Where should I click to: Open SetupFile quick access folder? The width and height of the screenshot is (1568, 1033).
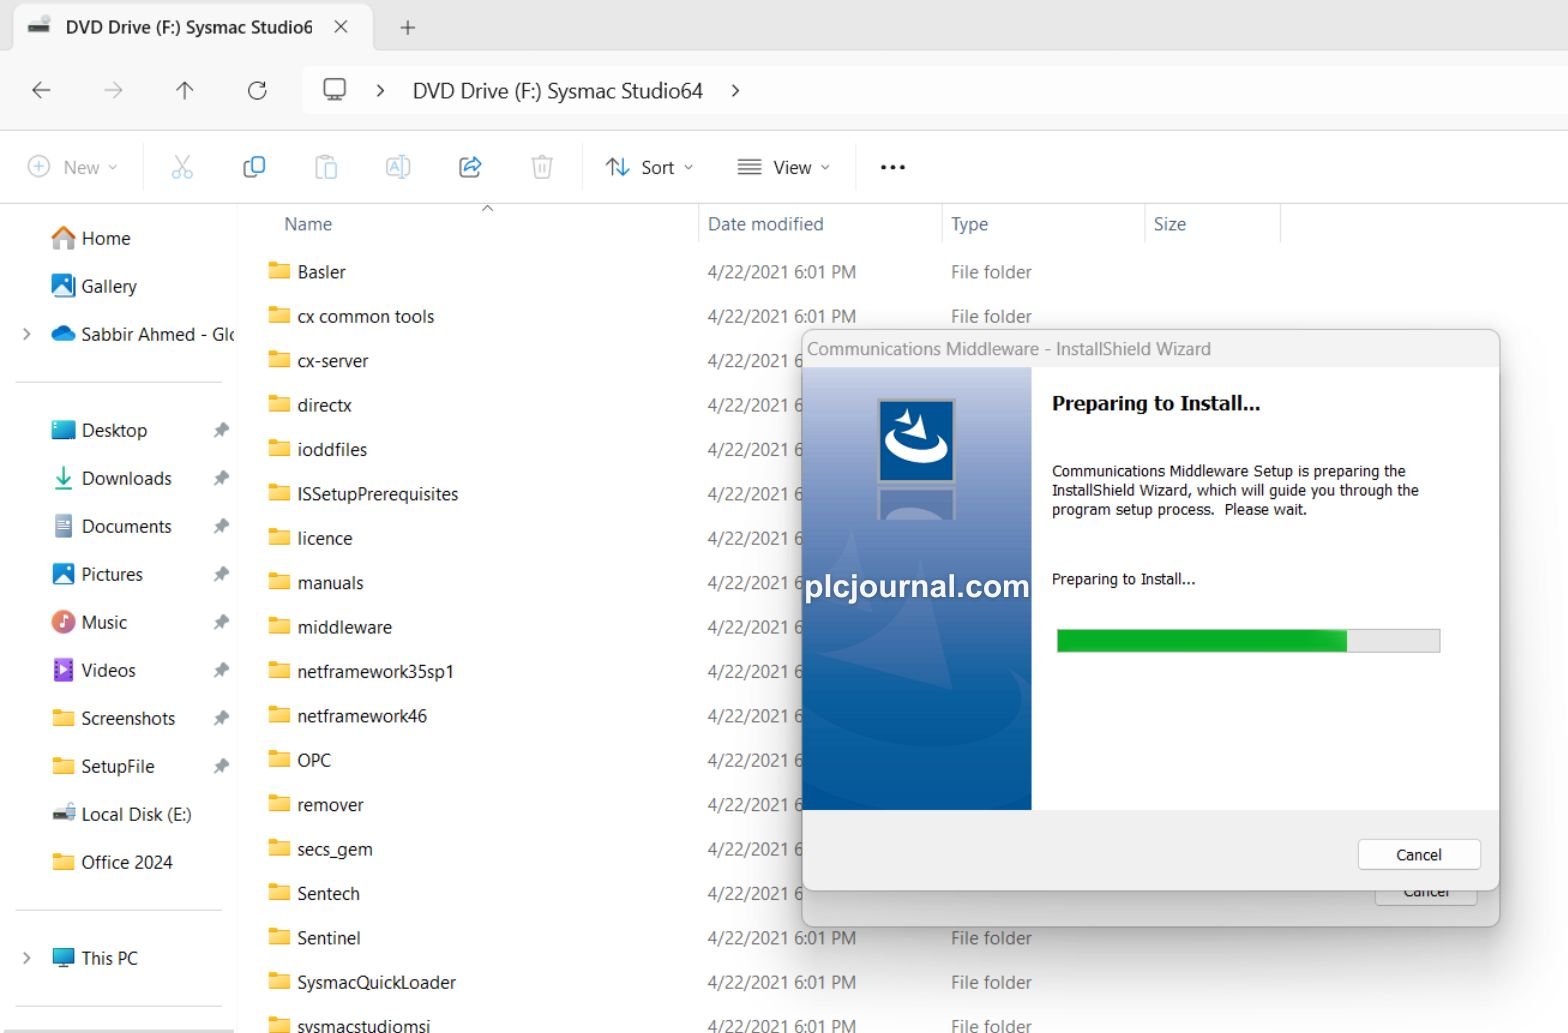coord(103,766)
